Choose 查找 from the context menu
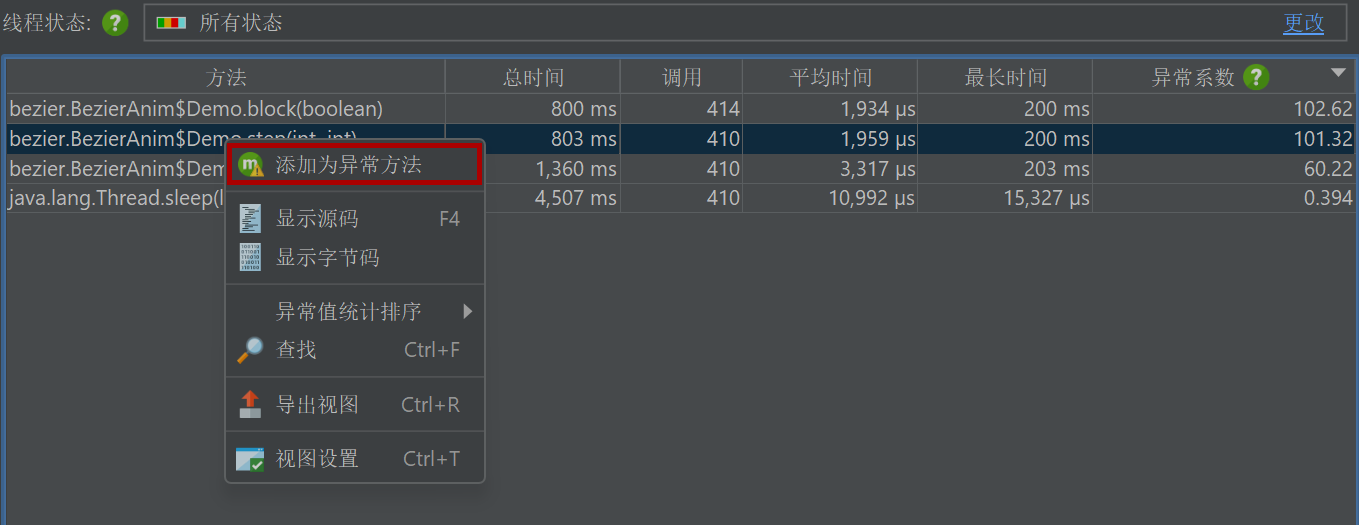1359x525 pixels. click(355, 350)
